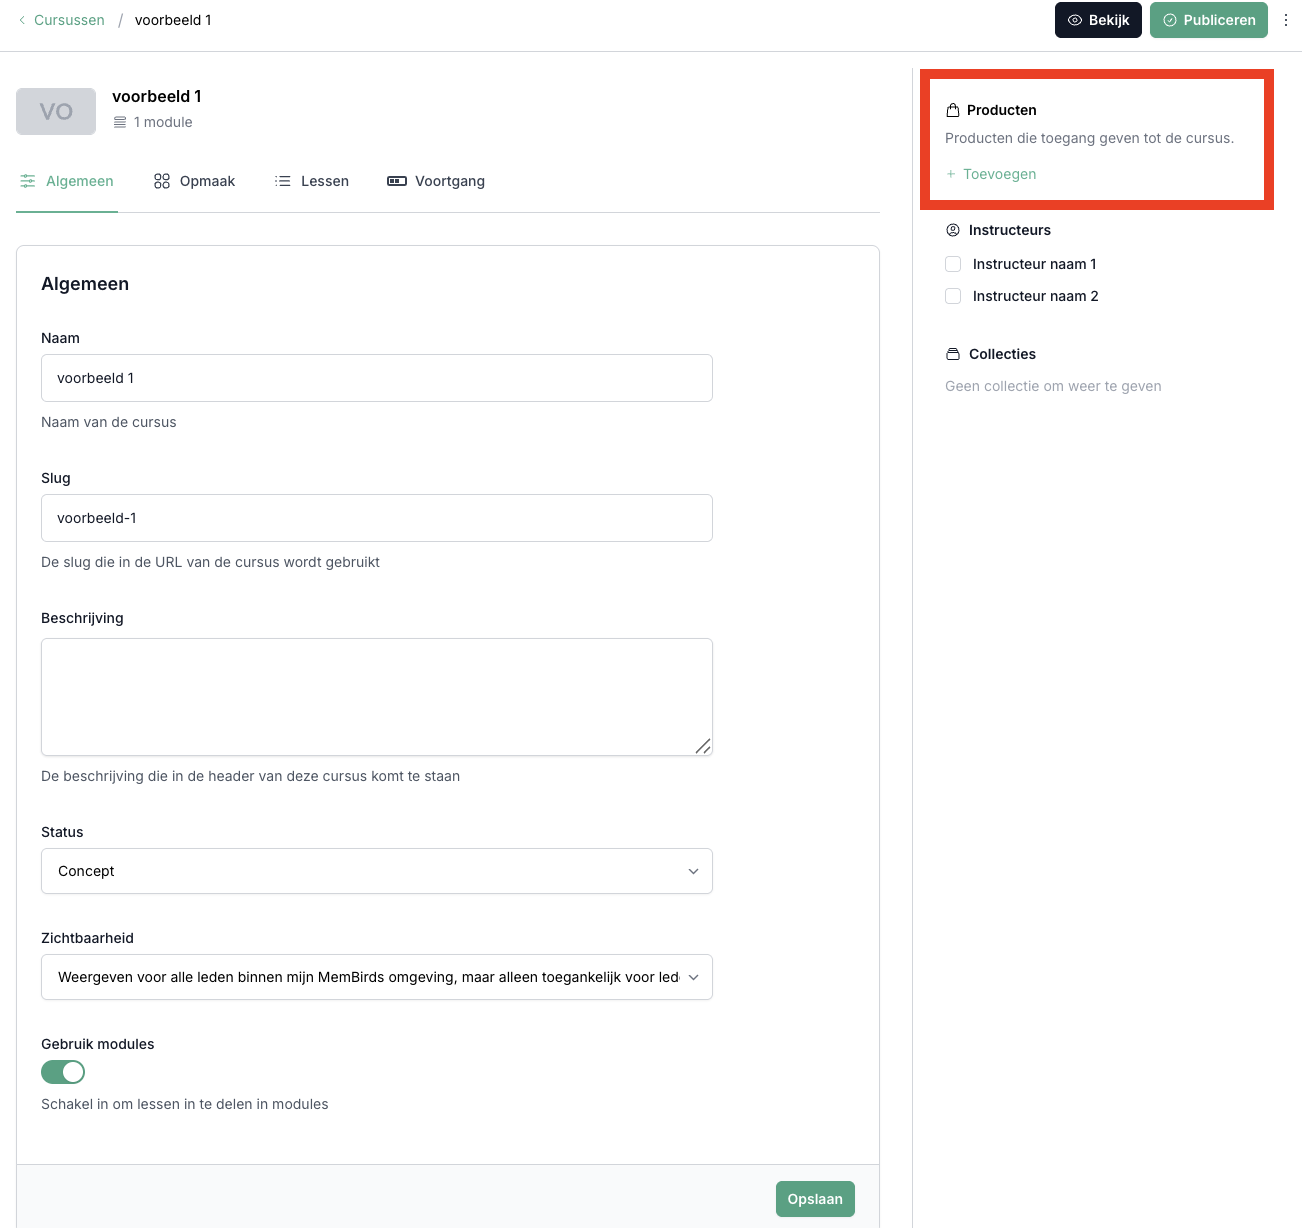The height and width of the screenshot is (1228, 1302).
Task: Click into the Beschrijving text area
Action: (376, 696)
